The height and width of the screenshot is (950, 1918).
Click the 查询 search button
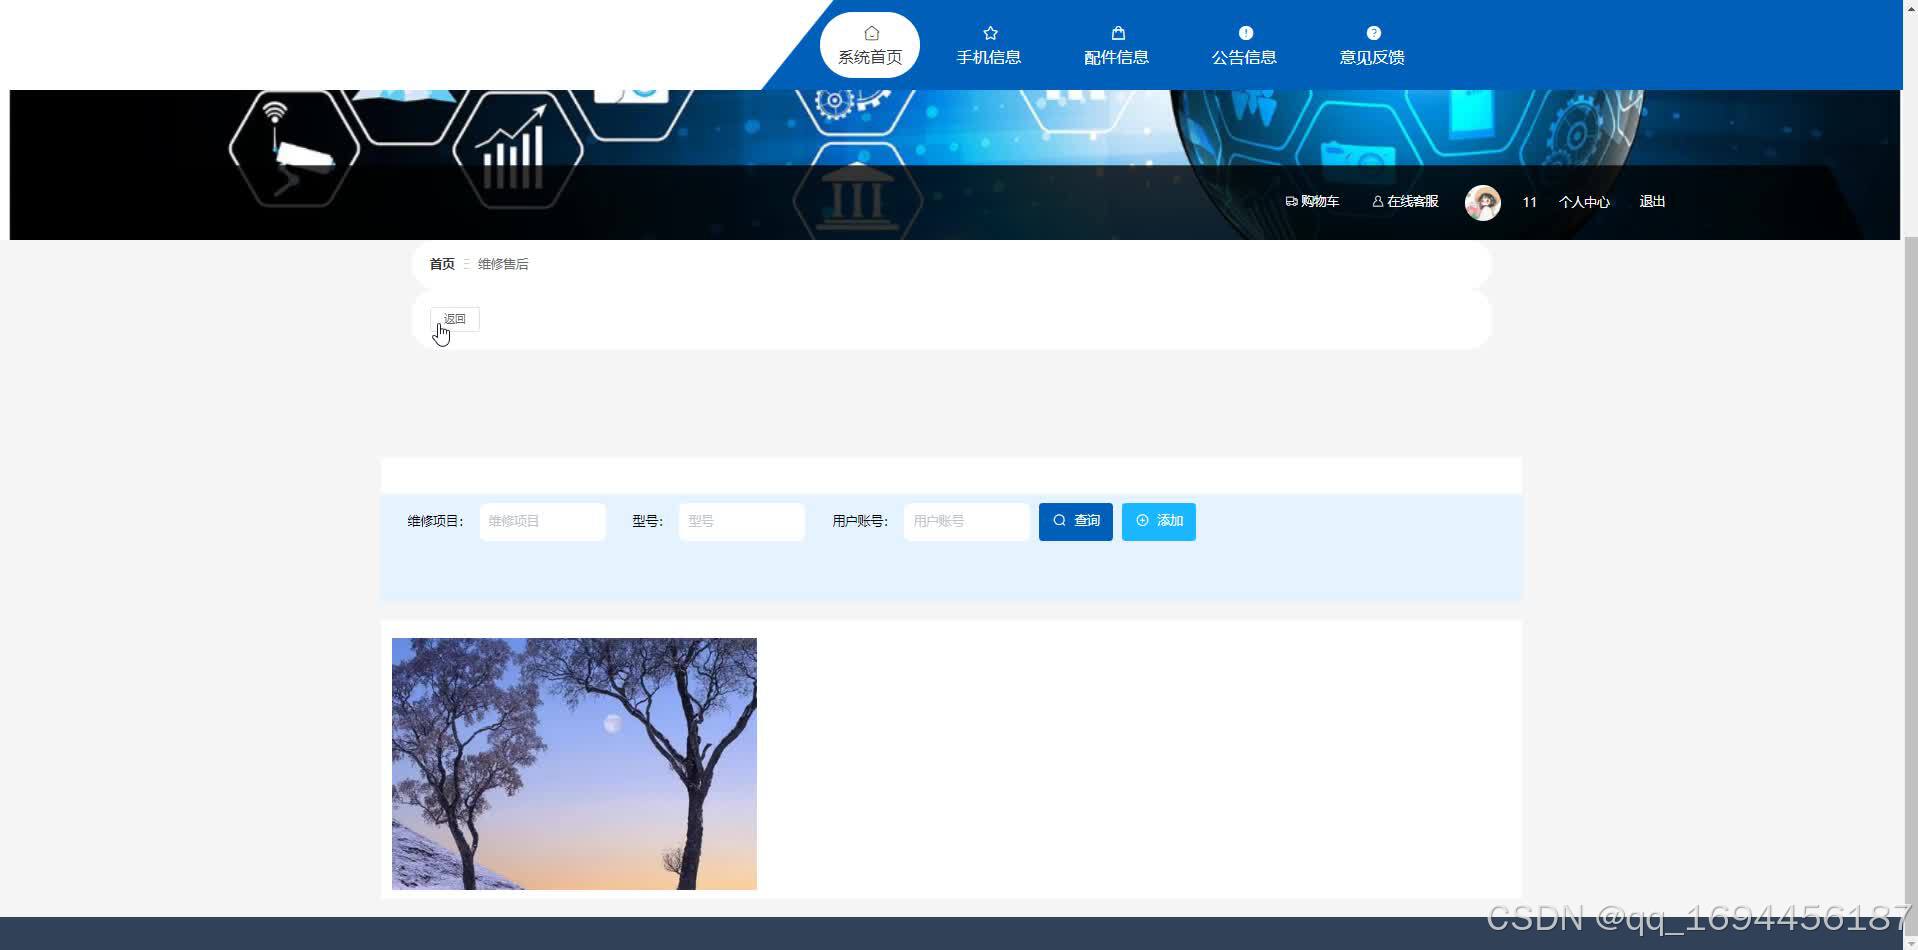click(1075, 521)
